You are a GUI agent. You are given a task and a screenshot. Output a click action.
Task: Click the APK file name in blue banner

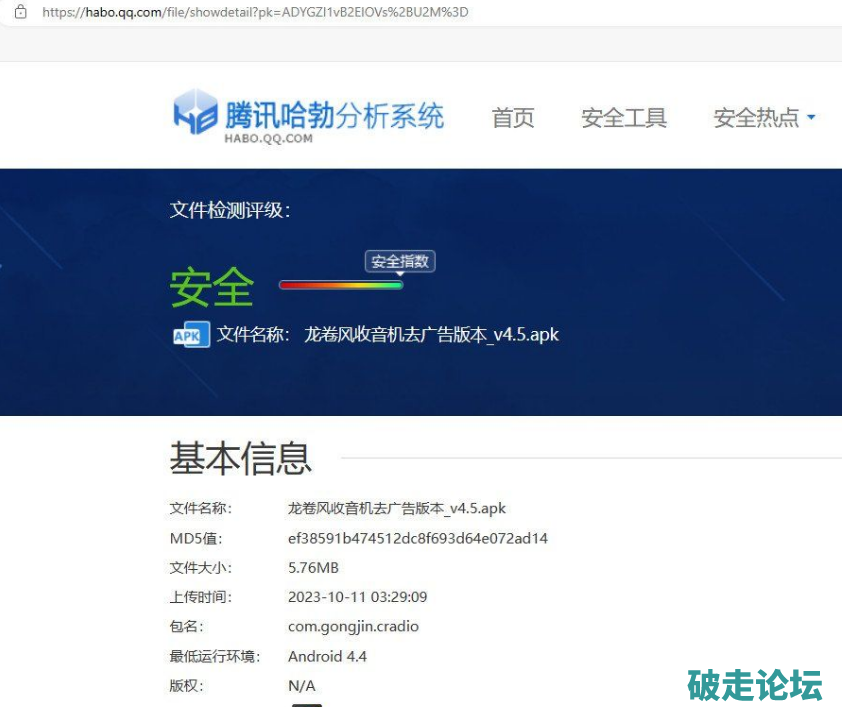431,335
